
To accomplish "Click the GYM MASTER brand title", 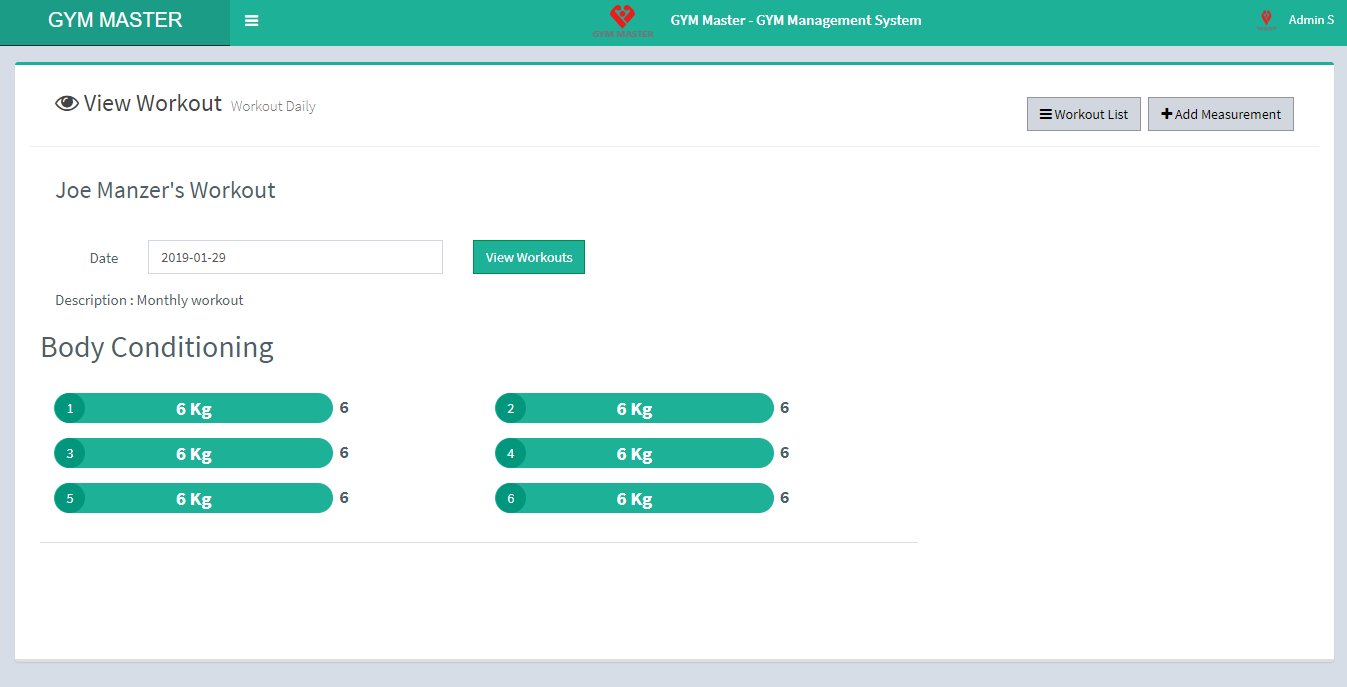I will click(115, 21).
